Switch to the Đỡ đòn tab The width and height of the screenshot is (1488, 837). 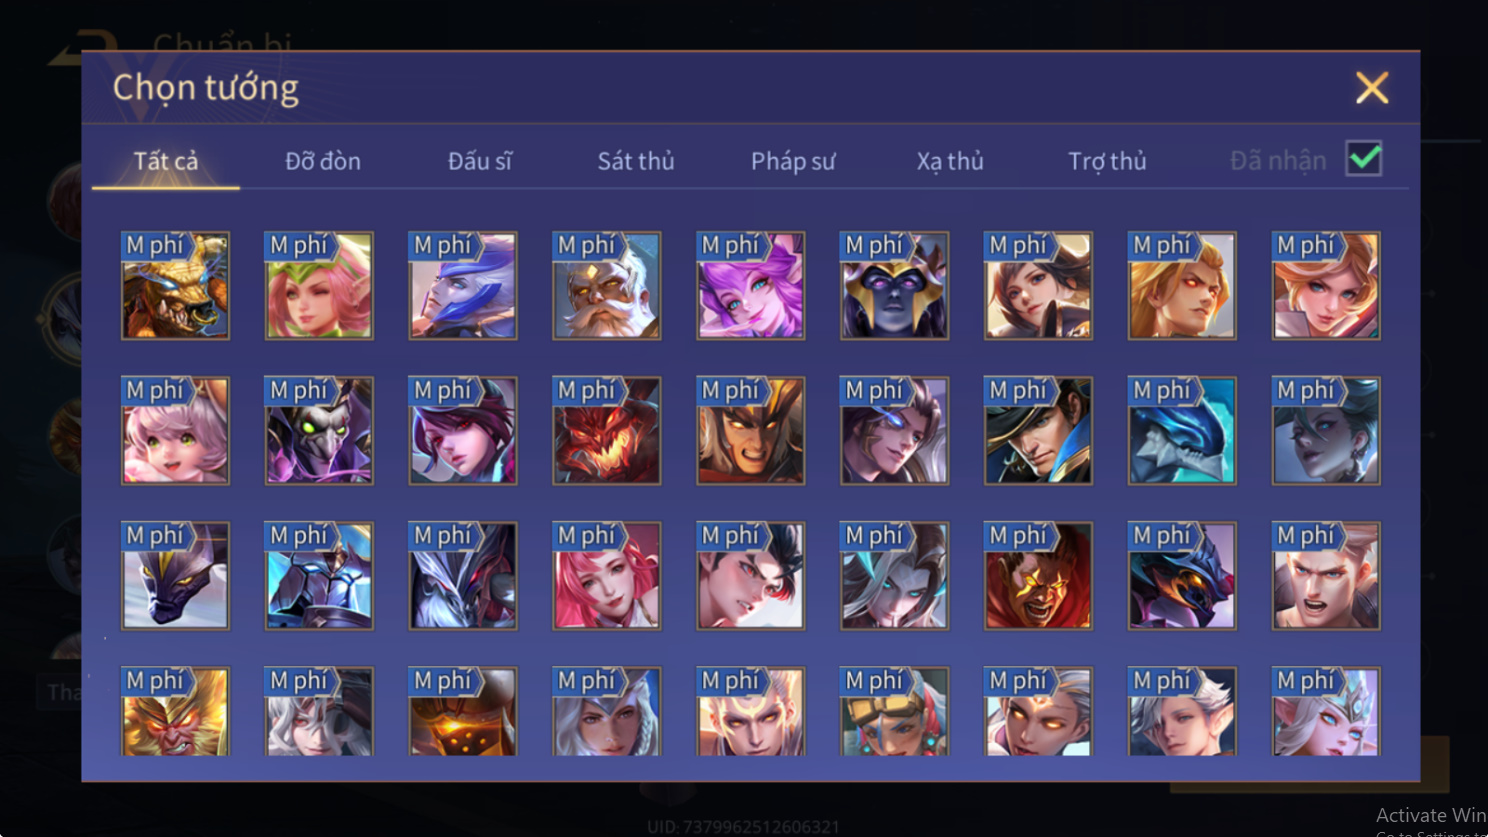point(323,161)
